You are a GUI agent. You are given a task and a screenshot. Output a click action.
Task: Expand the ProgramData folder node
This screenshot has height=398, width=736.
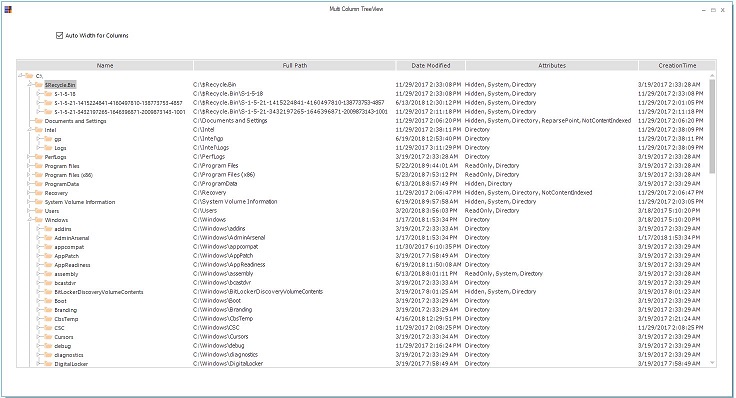[30, 184]
